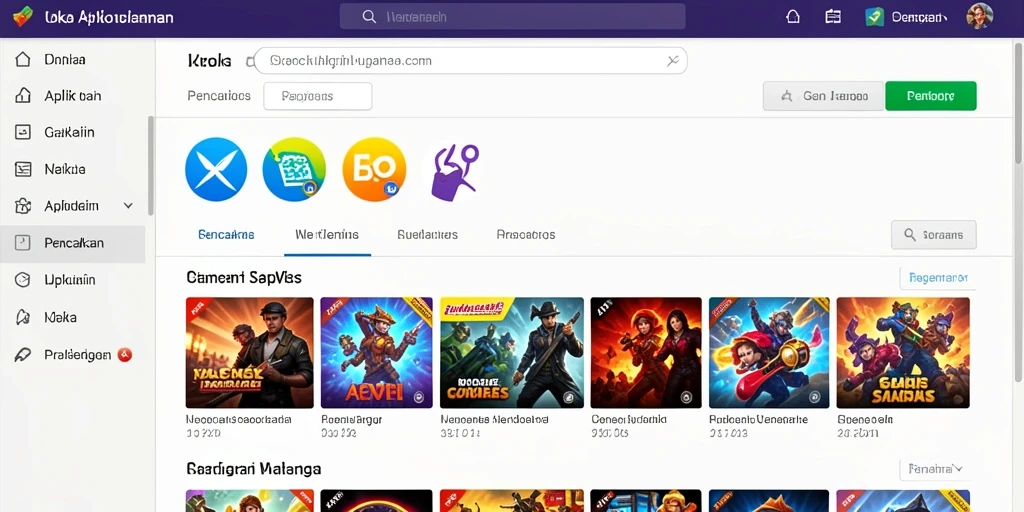The height and width of the screenshot is (512, 1024).
Task: Open the purple bucket app icon
Action: pyautogui.click(x=454, y=171)
